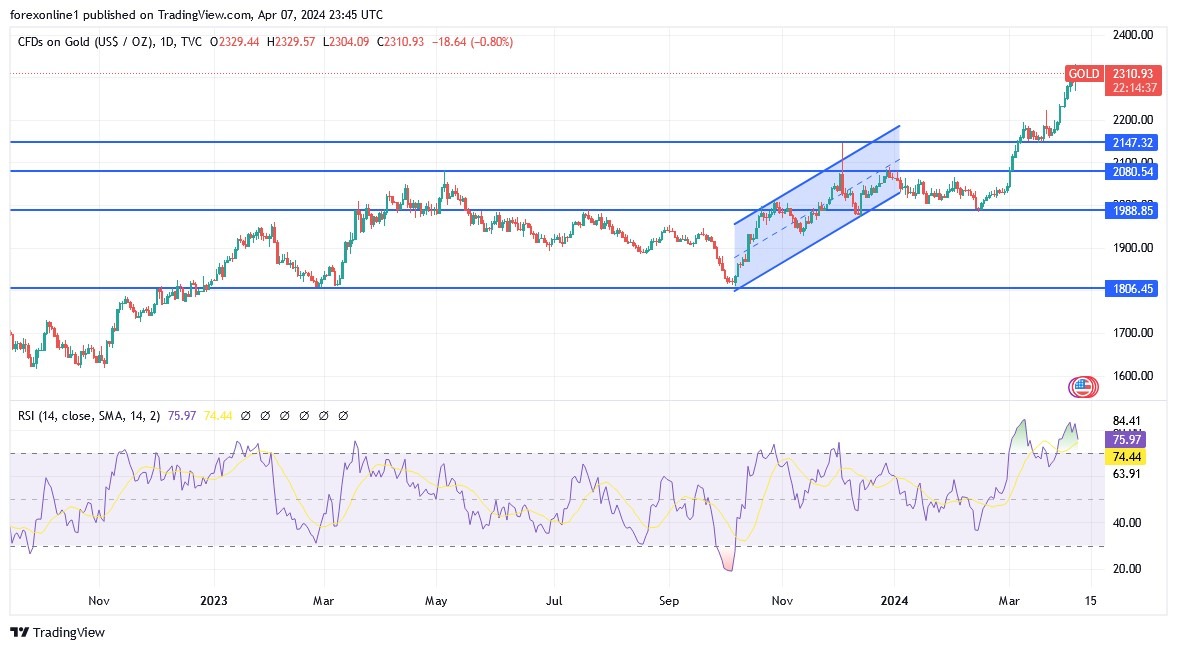1177x650 pixels.
Task: Click the first crossed-circle icon in the RSI legend
Action: tap(244, 415)
